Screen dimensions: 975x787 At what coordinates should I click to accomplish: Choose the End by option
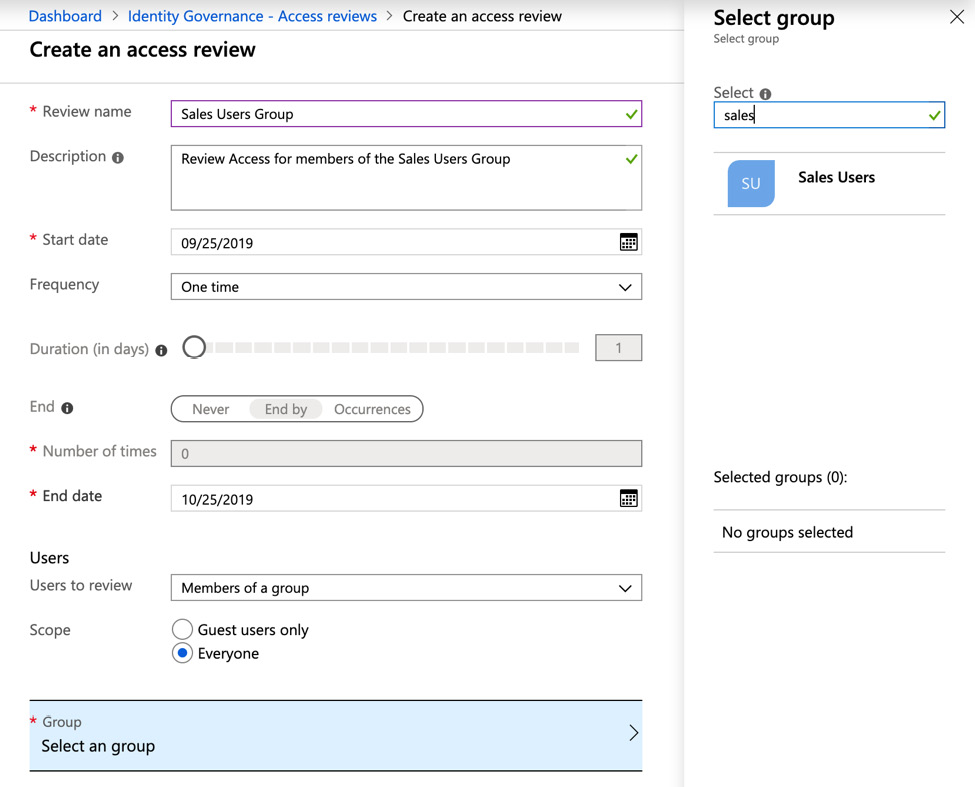(x=285, y=409)
